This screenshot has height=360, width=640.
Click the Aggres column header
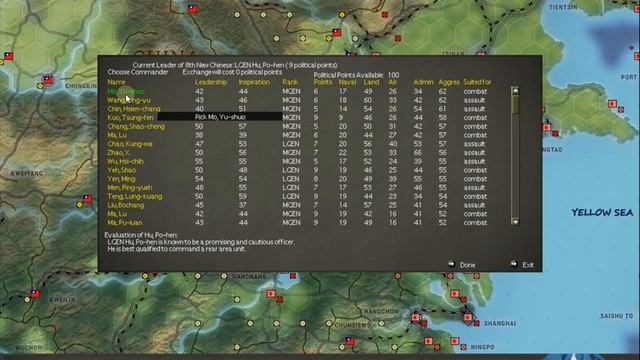tap(449, 82)
